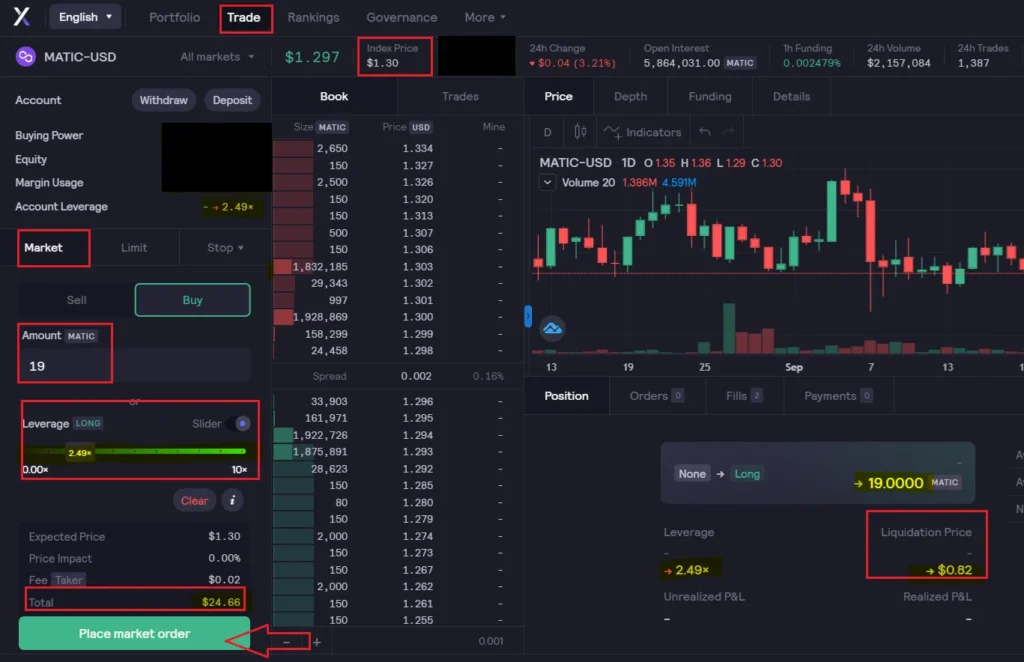The height and width of the screenshot is (662, 1024).
Task: Click the exchange X logo top left
Action: [x=22, y=16]
